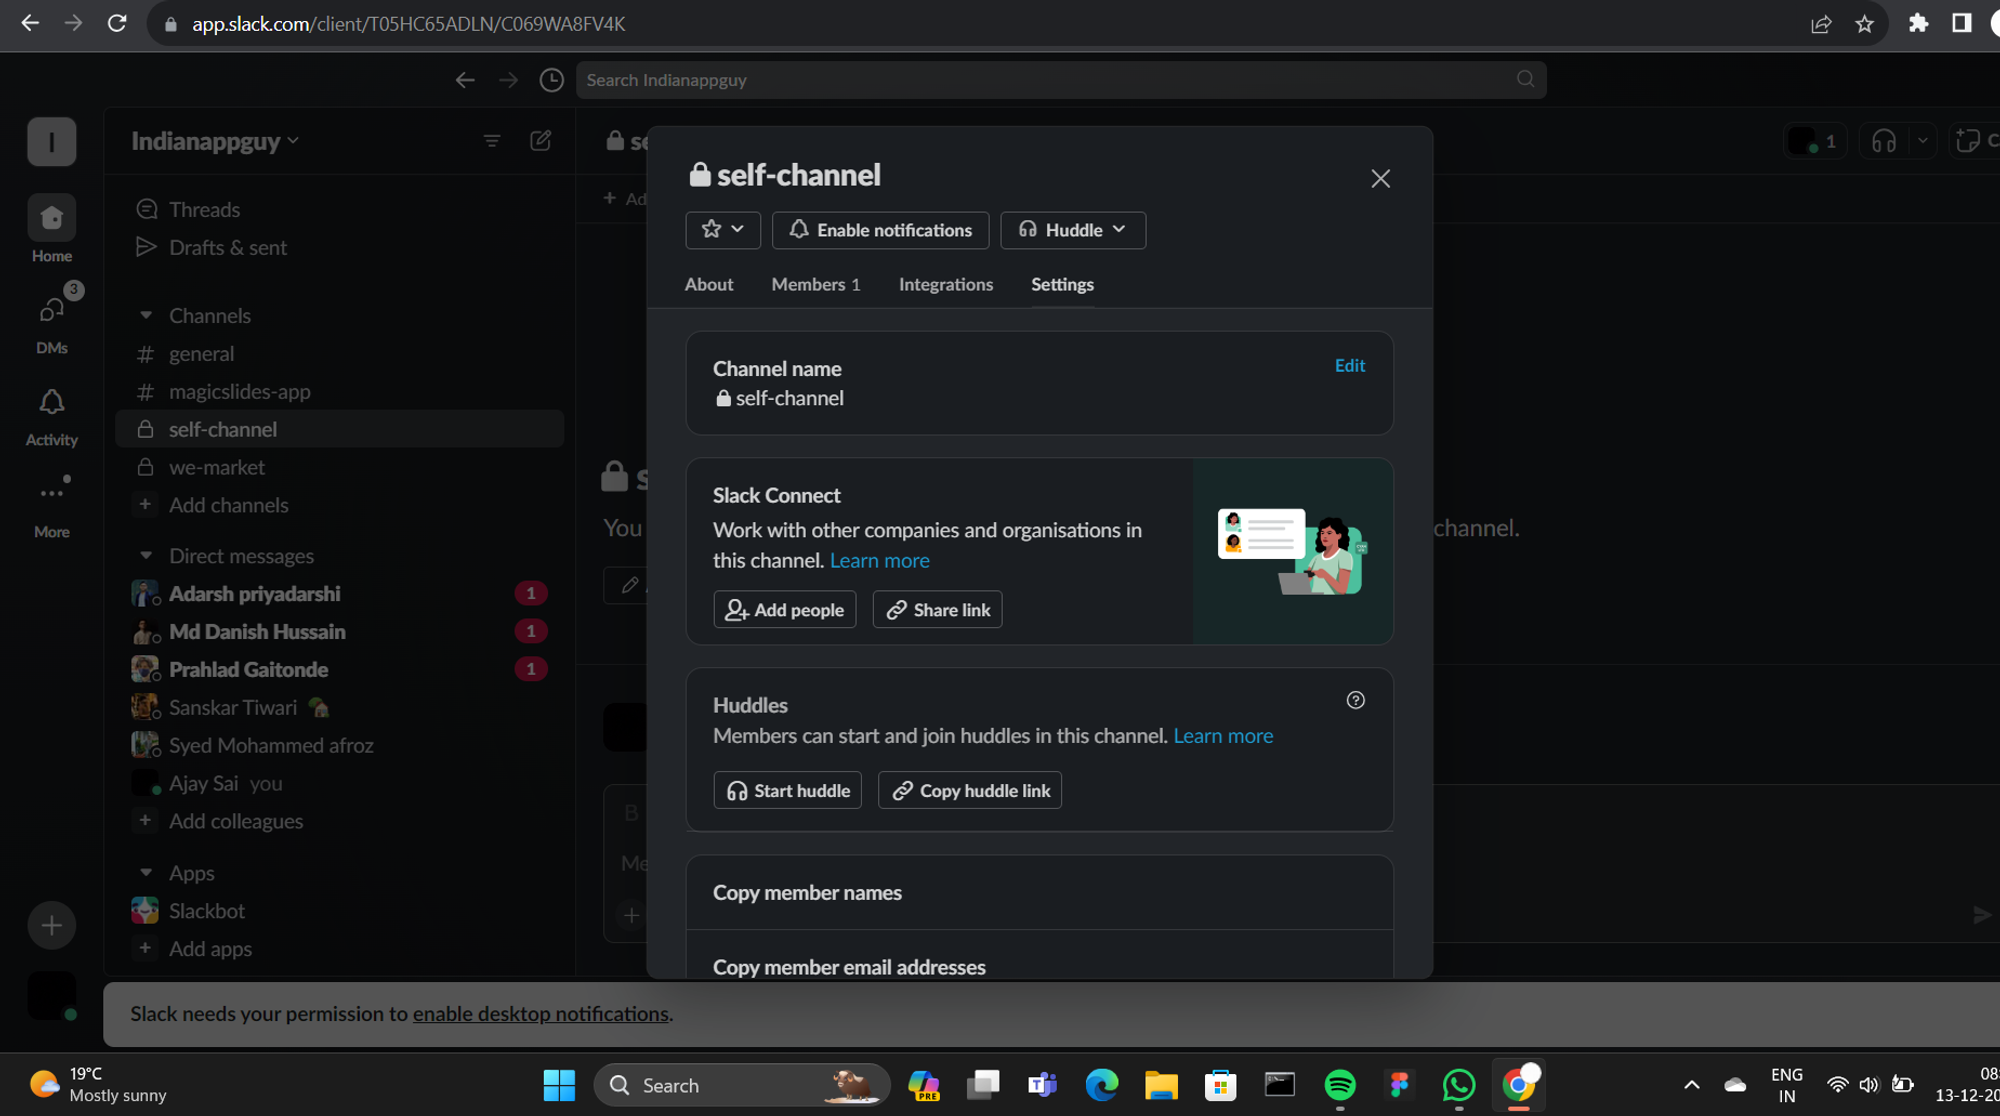Image resolution: width=2000 pixels, height=1116 pixels.
Task: Open the magicslides-app channel
Action: pyautogui.click(x=339, y=391)
